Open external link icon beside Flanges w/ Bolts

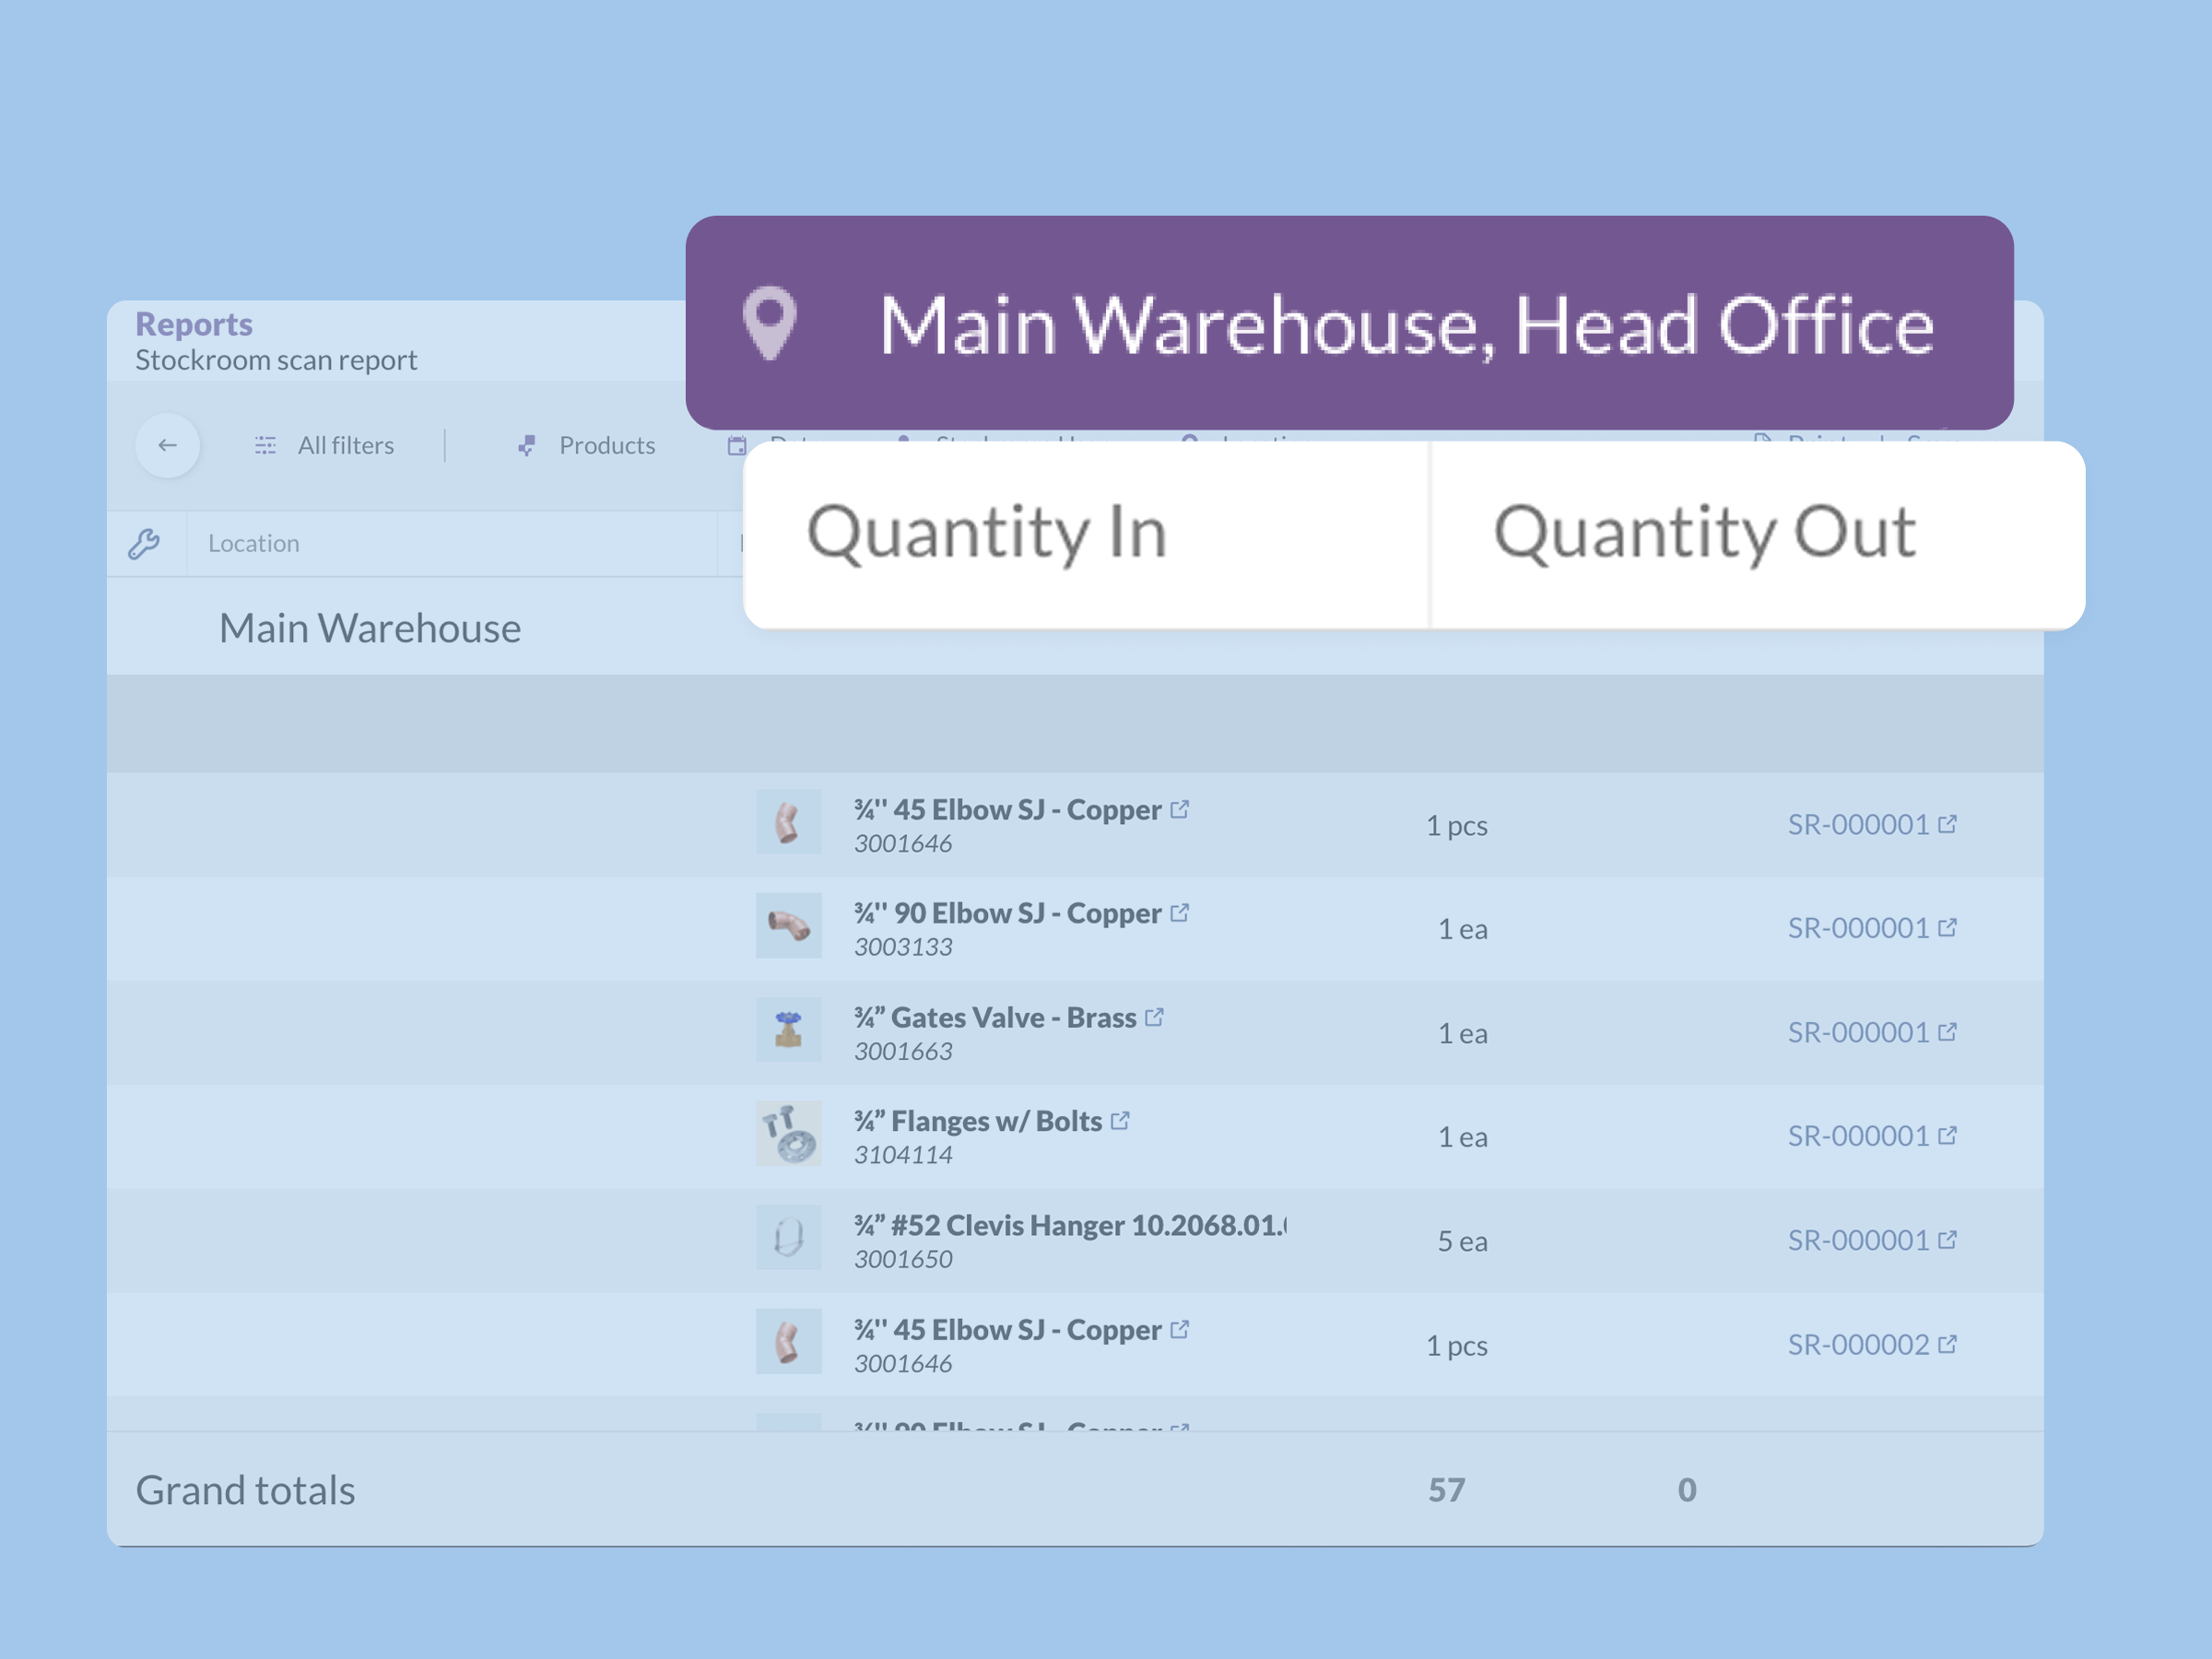1121,1121
